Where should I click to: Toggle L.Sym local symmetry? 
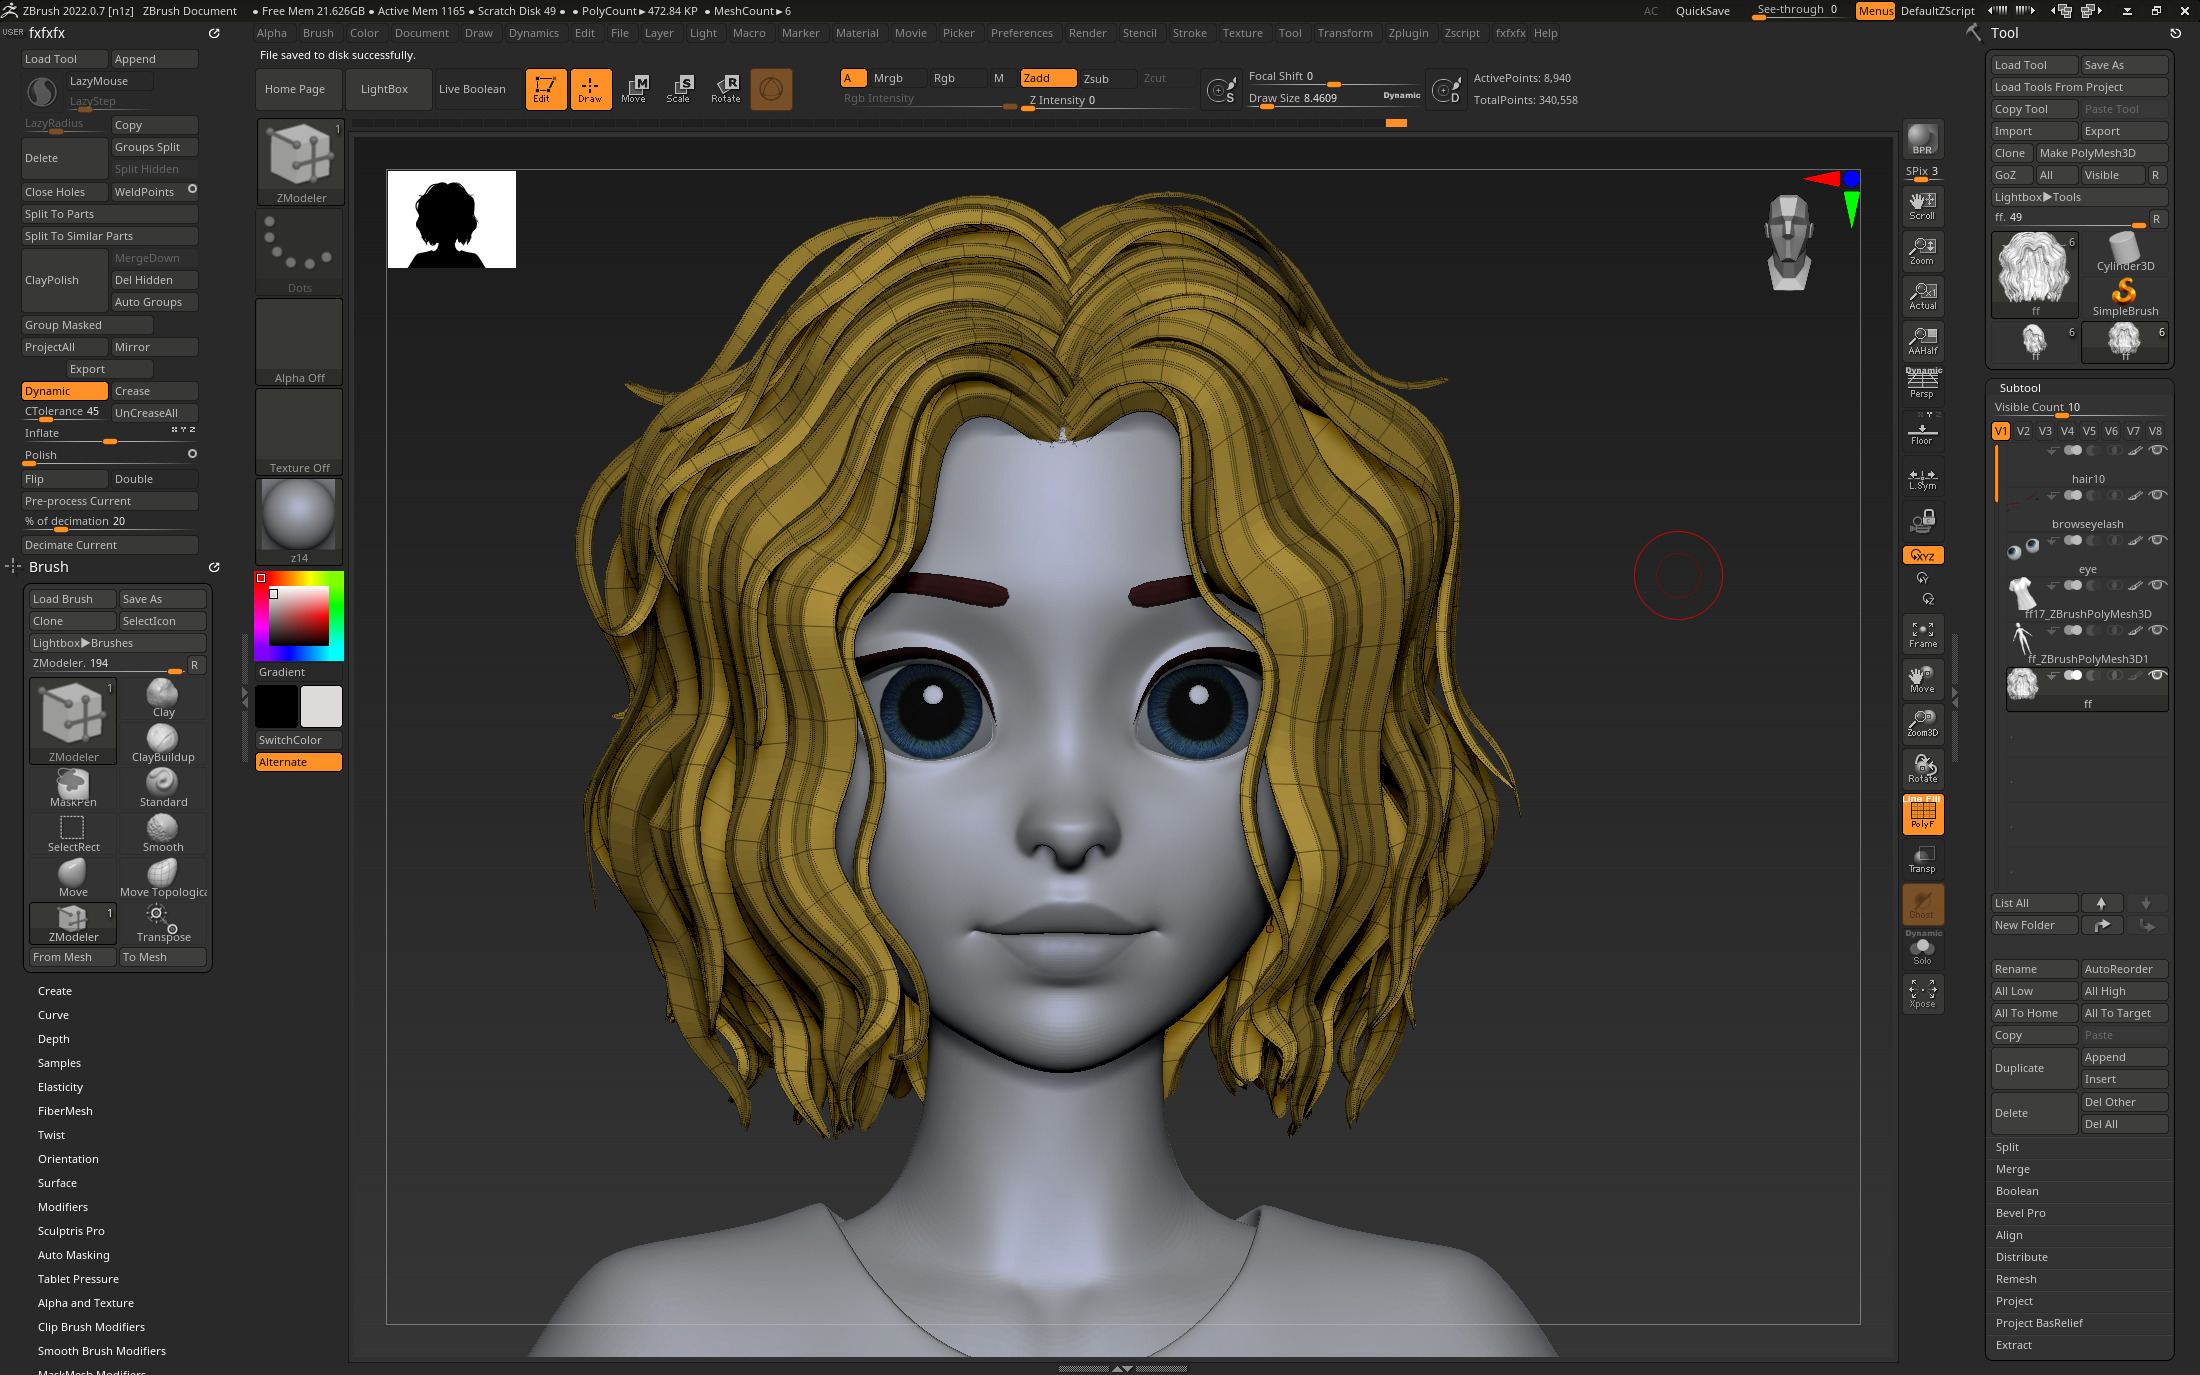[x=1922, y=478]
